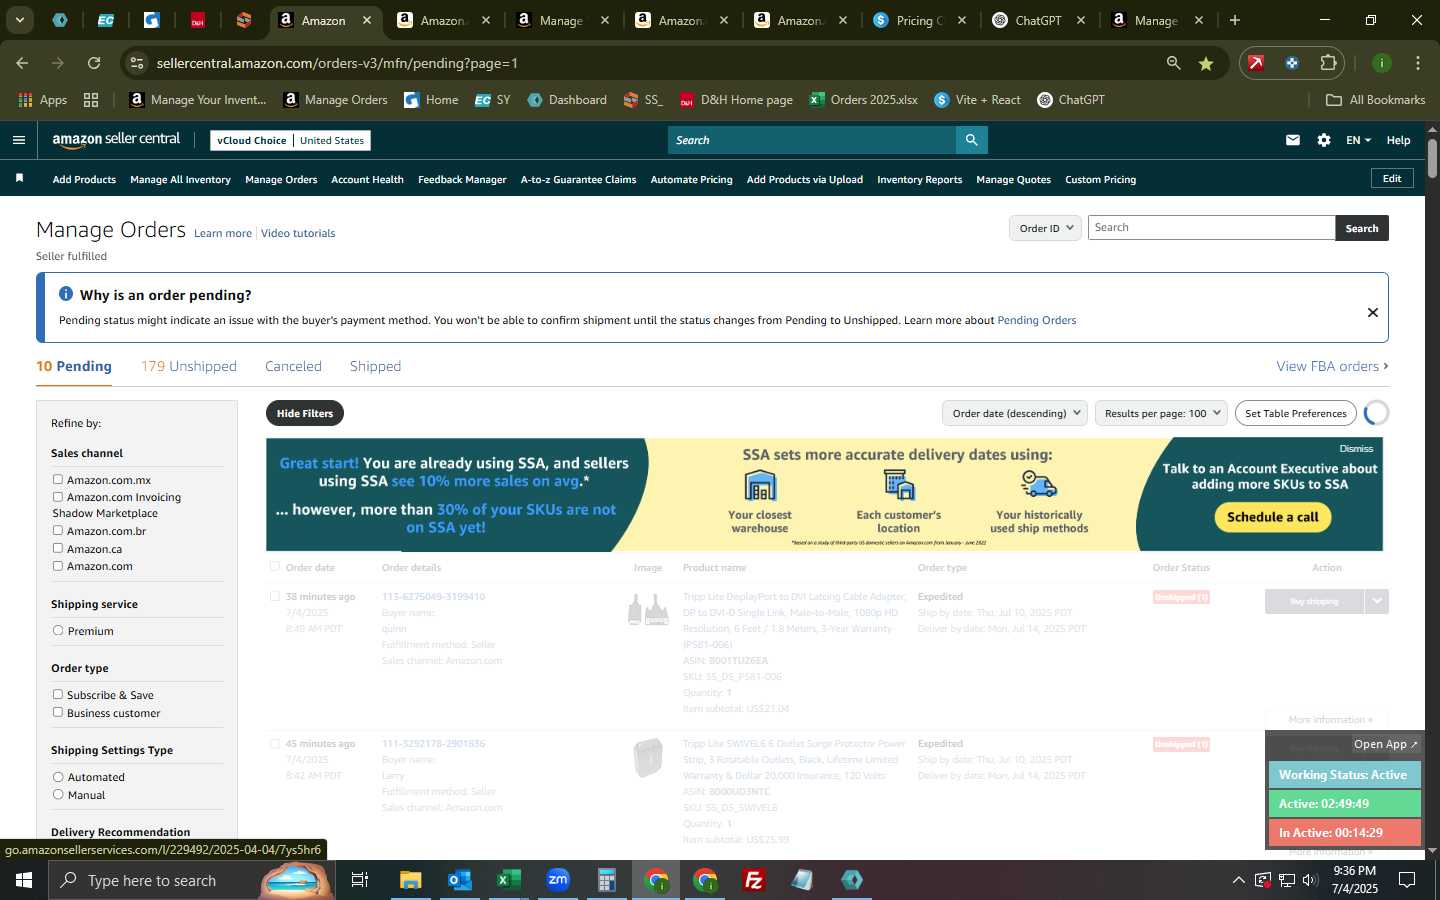
Task: Click Set Table Preferences button
Action: pos(1296,413)
